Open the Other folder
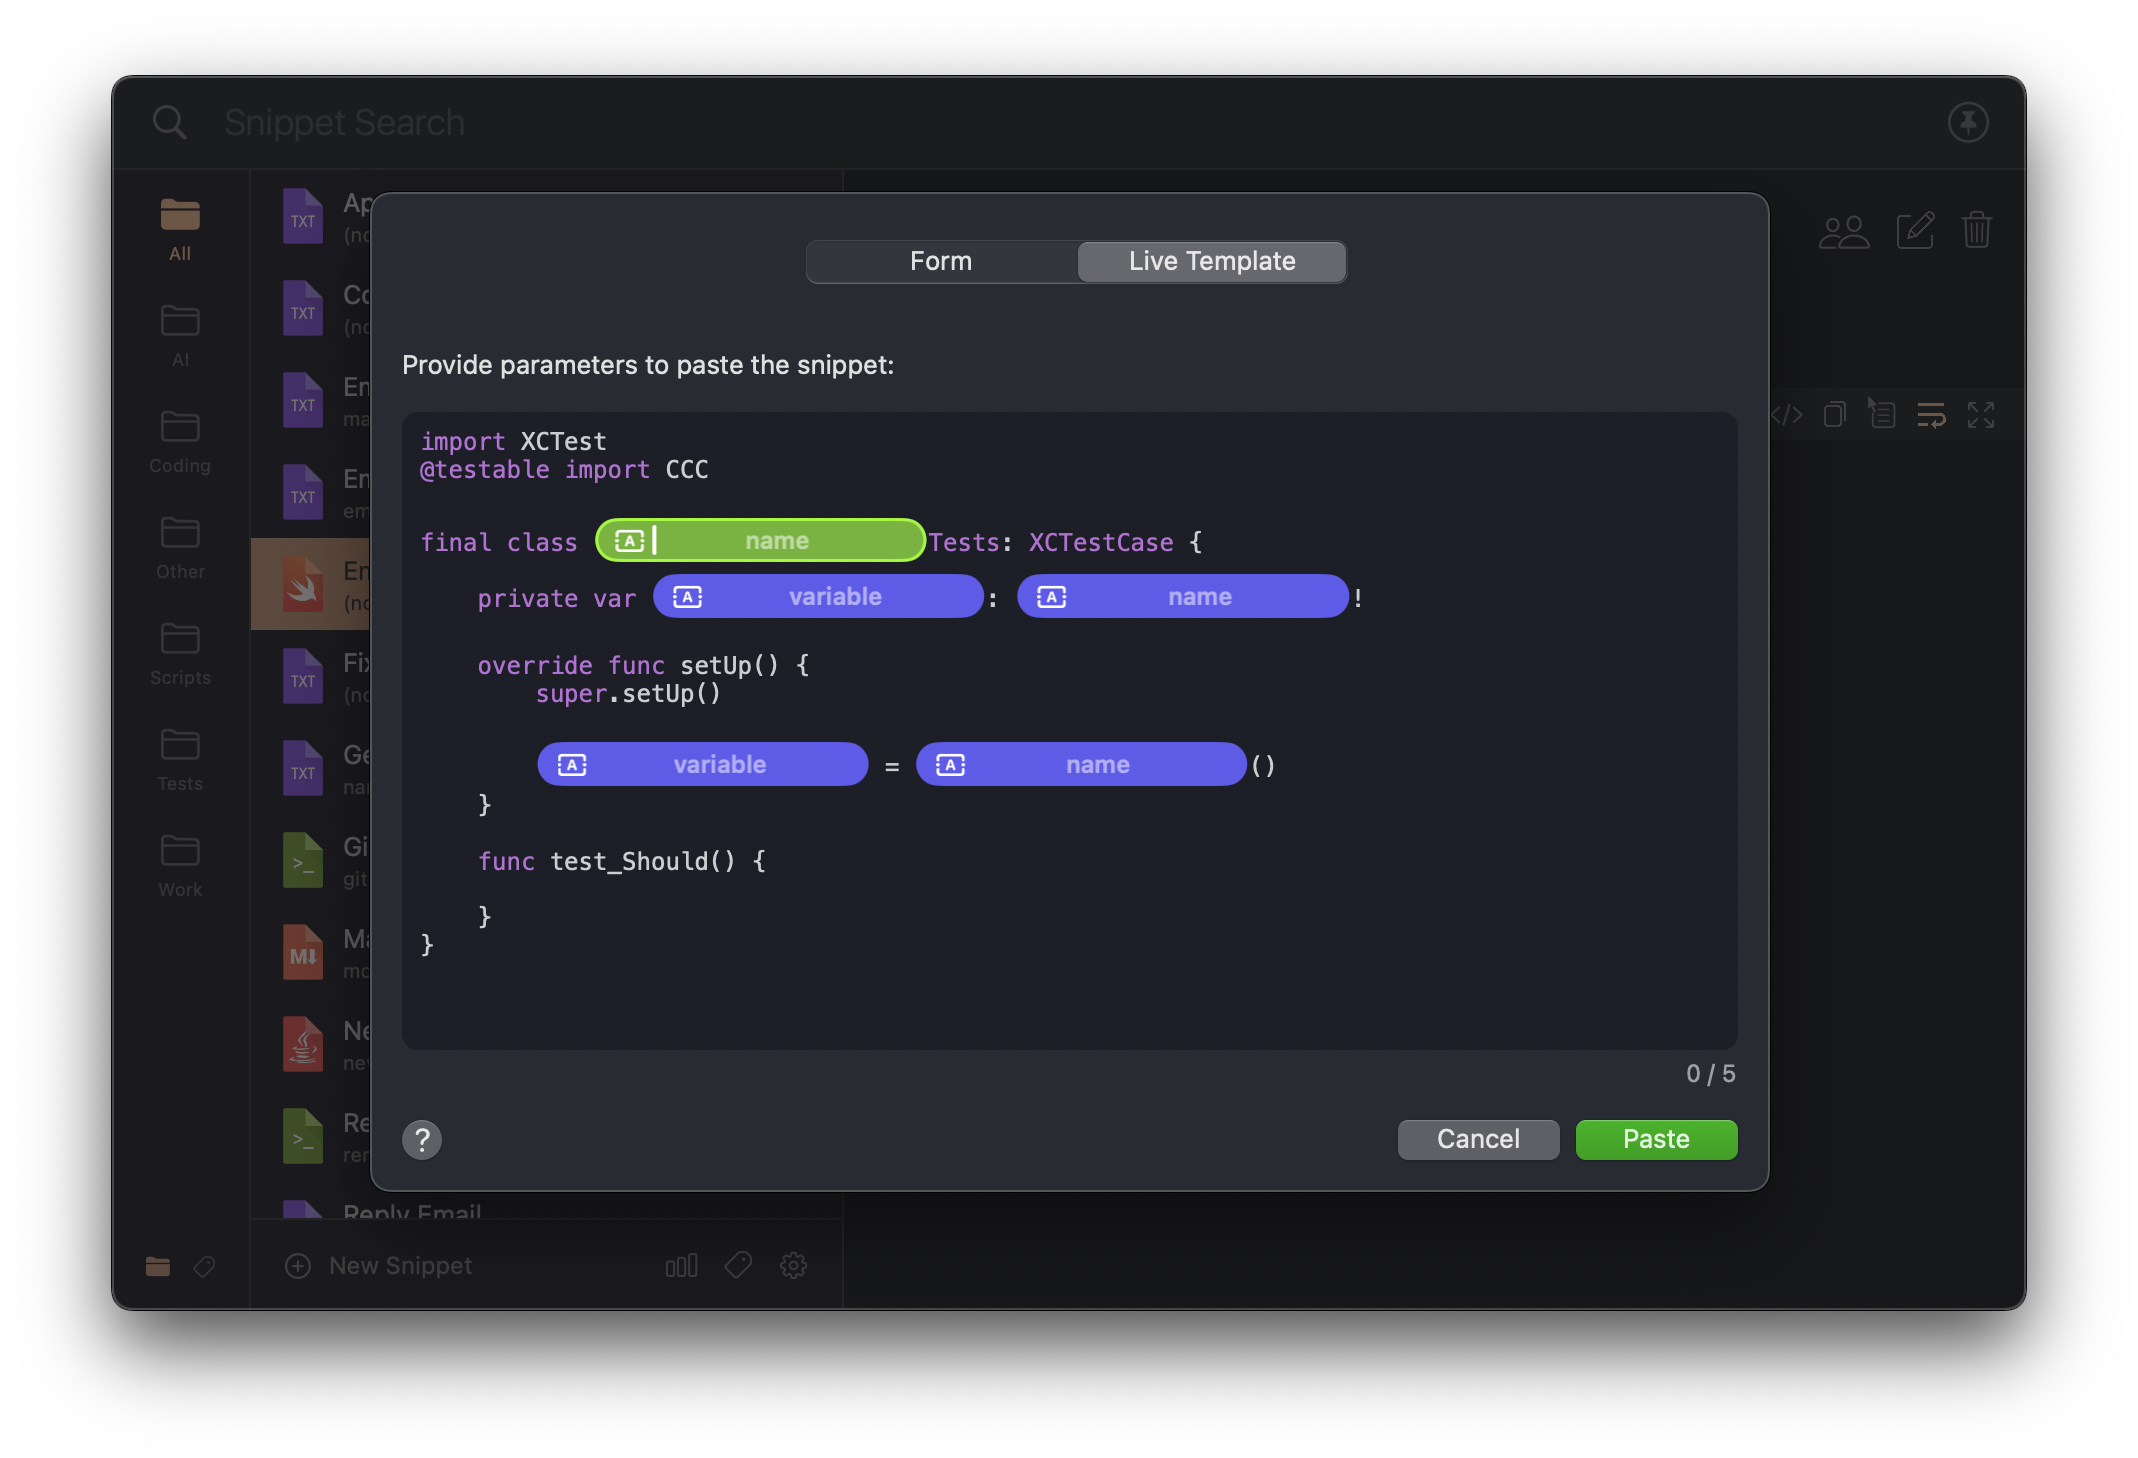2138x1458 pixels. (x=180, y=548)
